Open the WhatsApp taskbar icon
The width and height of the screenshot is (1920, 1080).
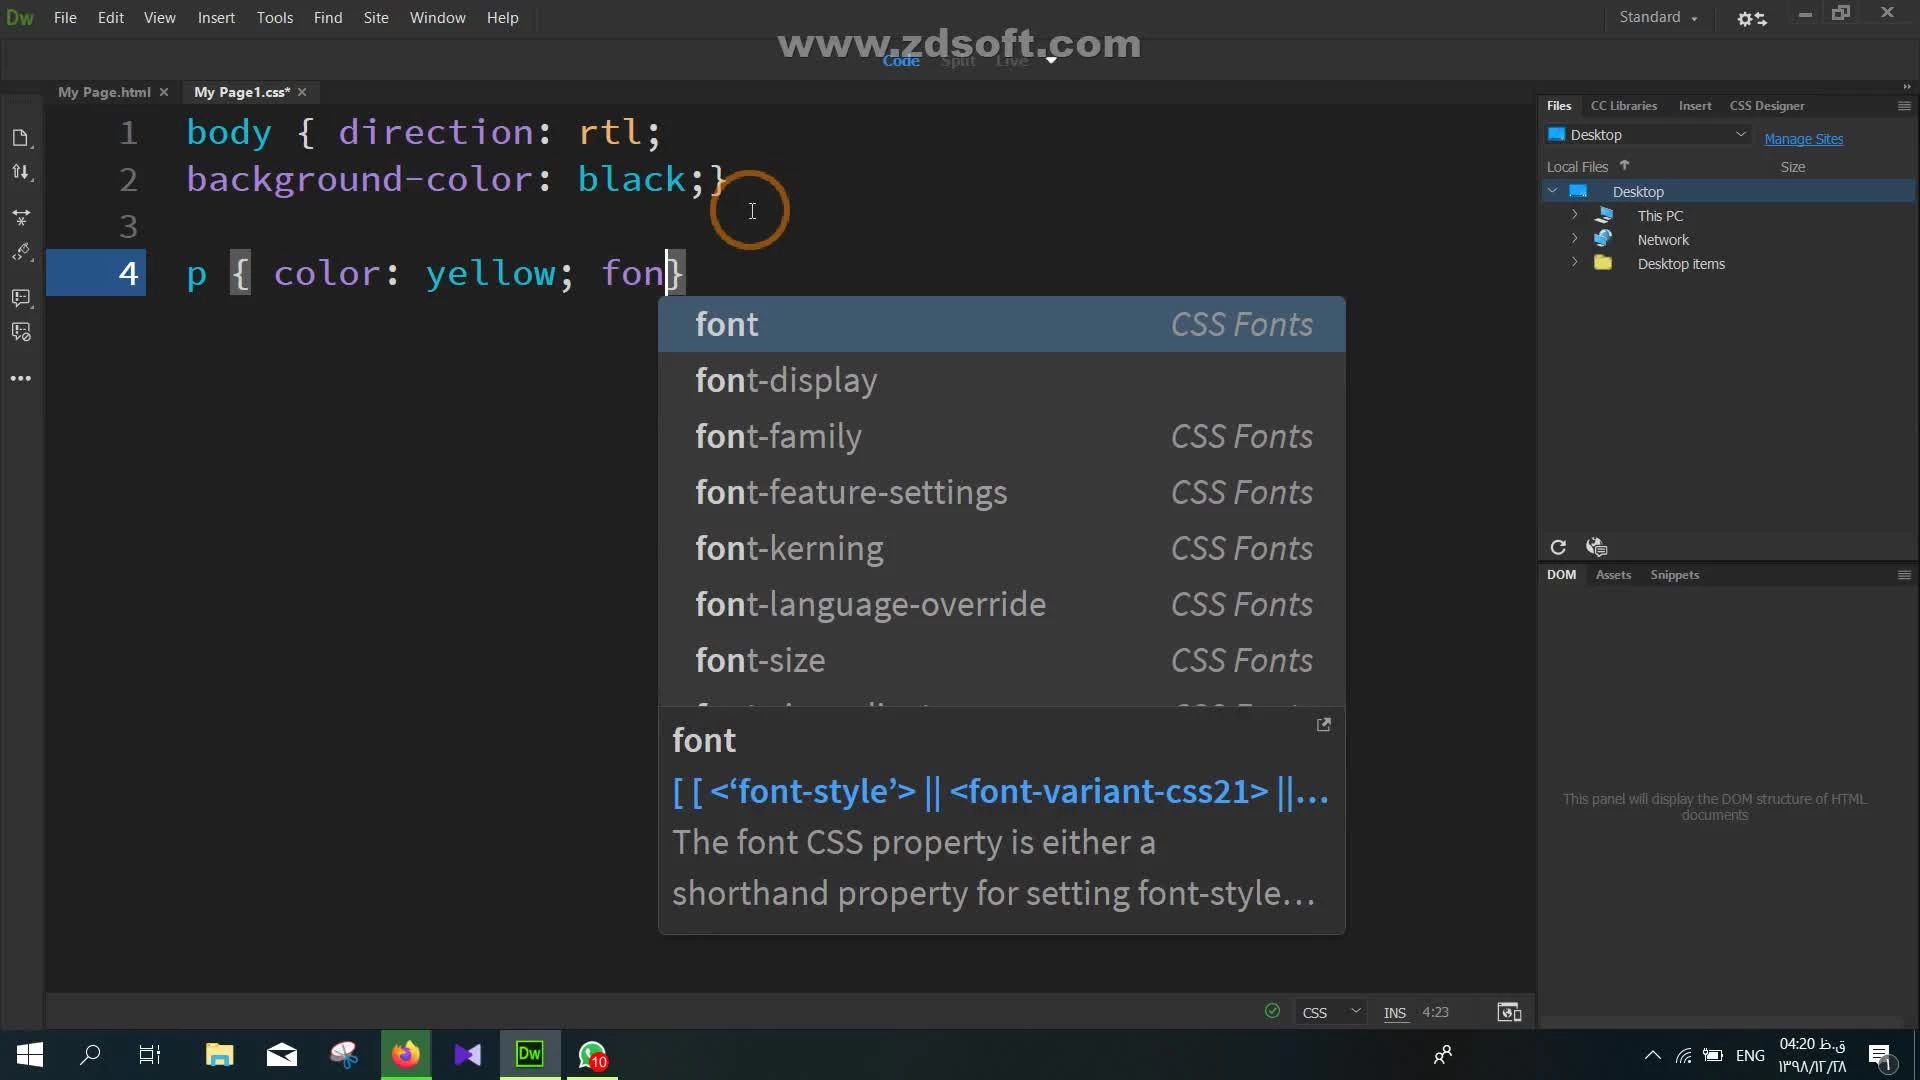(x=592, y=1055)
